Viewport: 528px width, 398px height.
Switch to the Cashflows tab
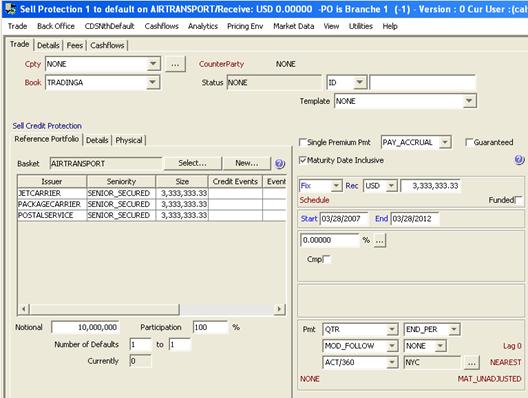click(x=107, y=45)
